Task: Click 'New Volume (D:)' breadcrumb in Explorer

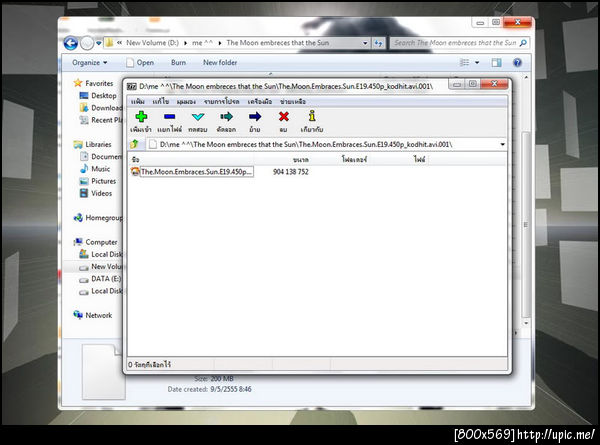Action: coord(152,43)
